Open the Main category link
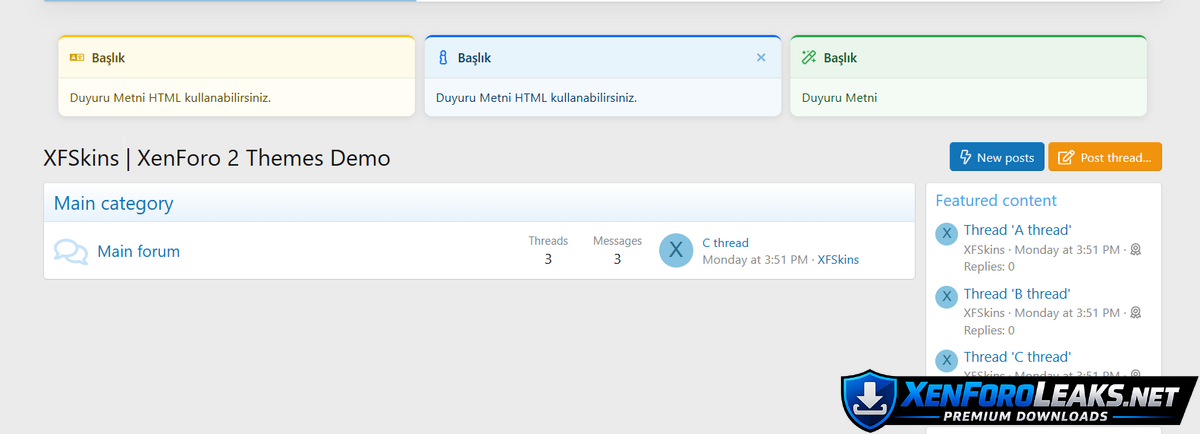The image size is (1200, 434). (113, 203)
